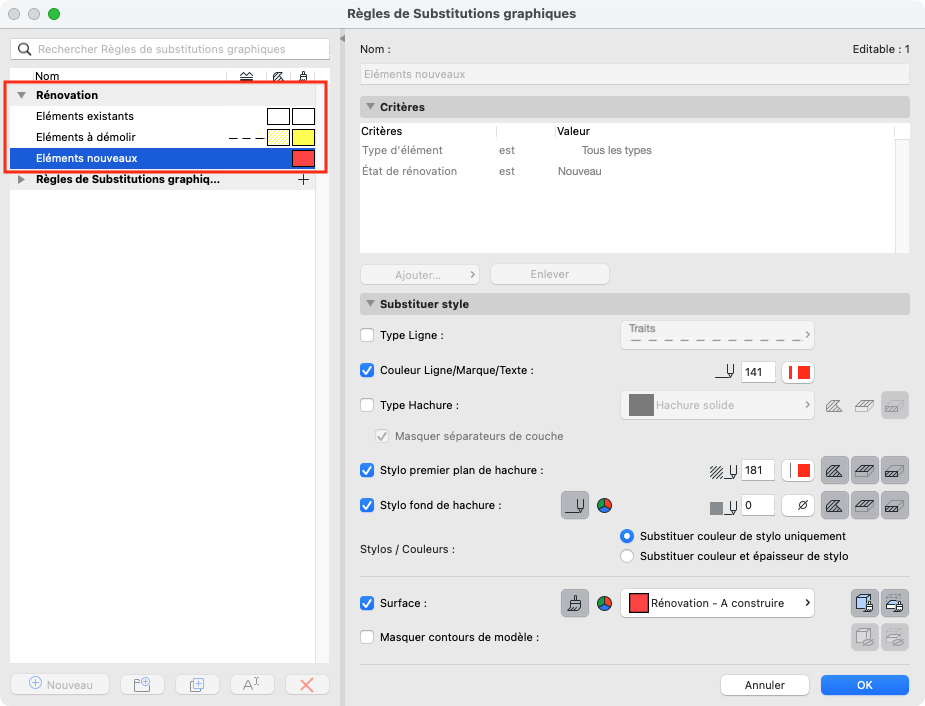The width and height of the screenshot is (925, 706).
Task: Enable the Type Ligne checkbox
Action: coord(367,335)
